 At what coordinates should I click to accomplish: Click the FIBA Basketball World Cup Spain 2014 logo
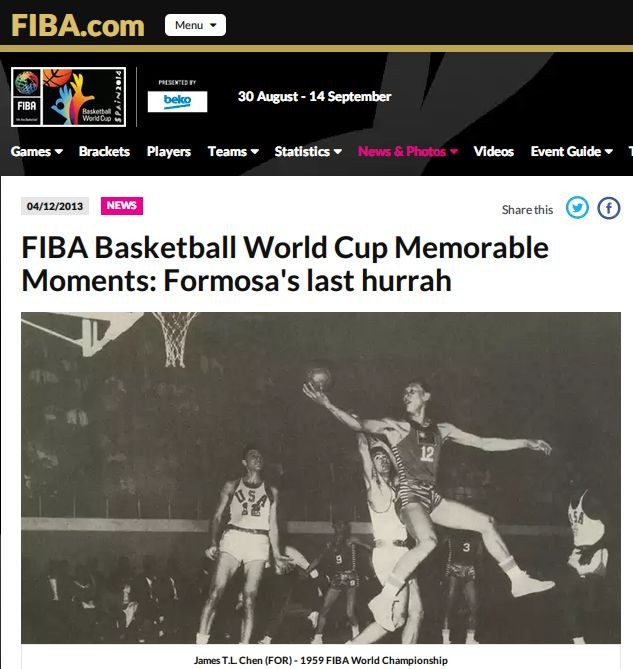point(68,97)
